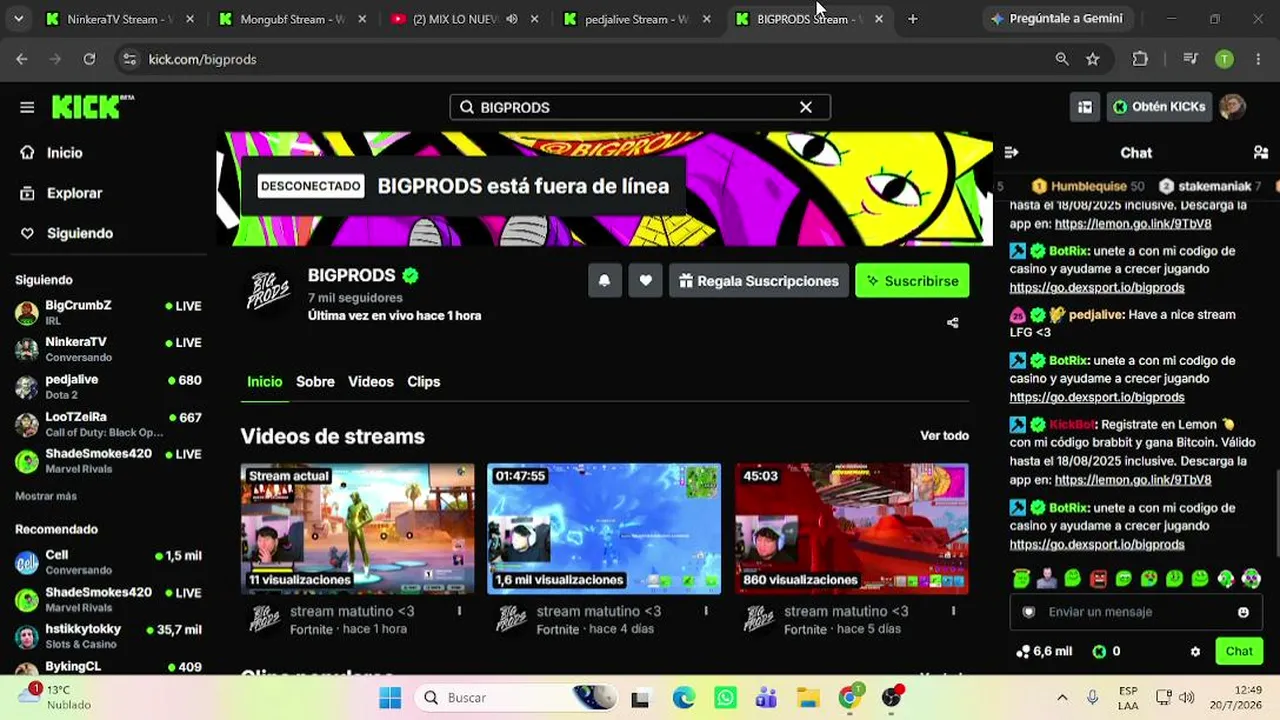Open pedjalive from the followed list
This screenshot has height=720, width=1280.
108,386
